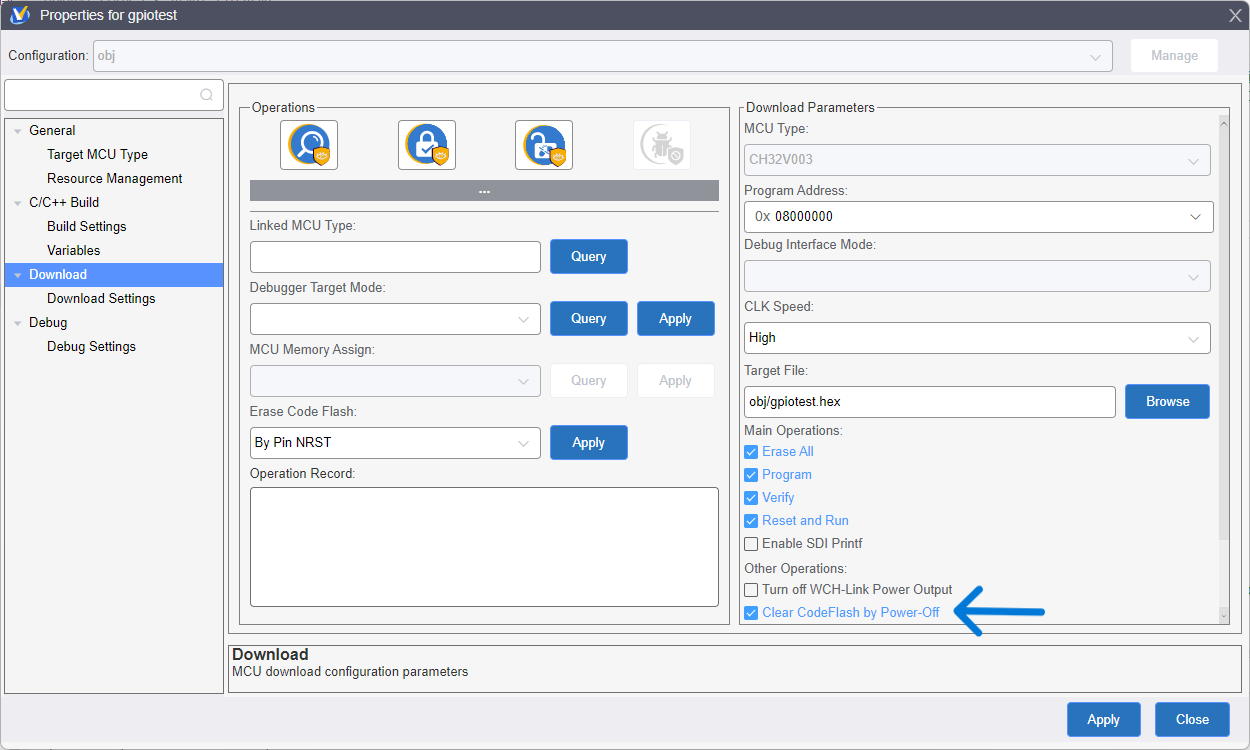Uncheck the Erase All checkbox
This screenshot has width=1250, height=750.
[752, 452]
